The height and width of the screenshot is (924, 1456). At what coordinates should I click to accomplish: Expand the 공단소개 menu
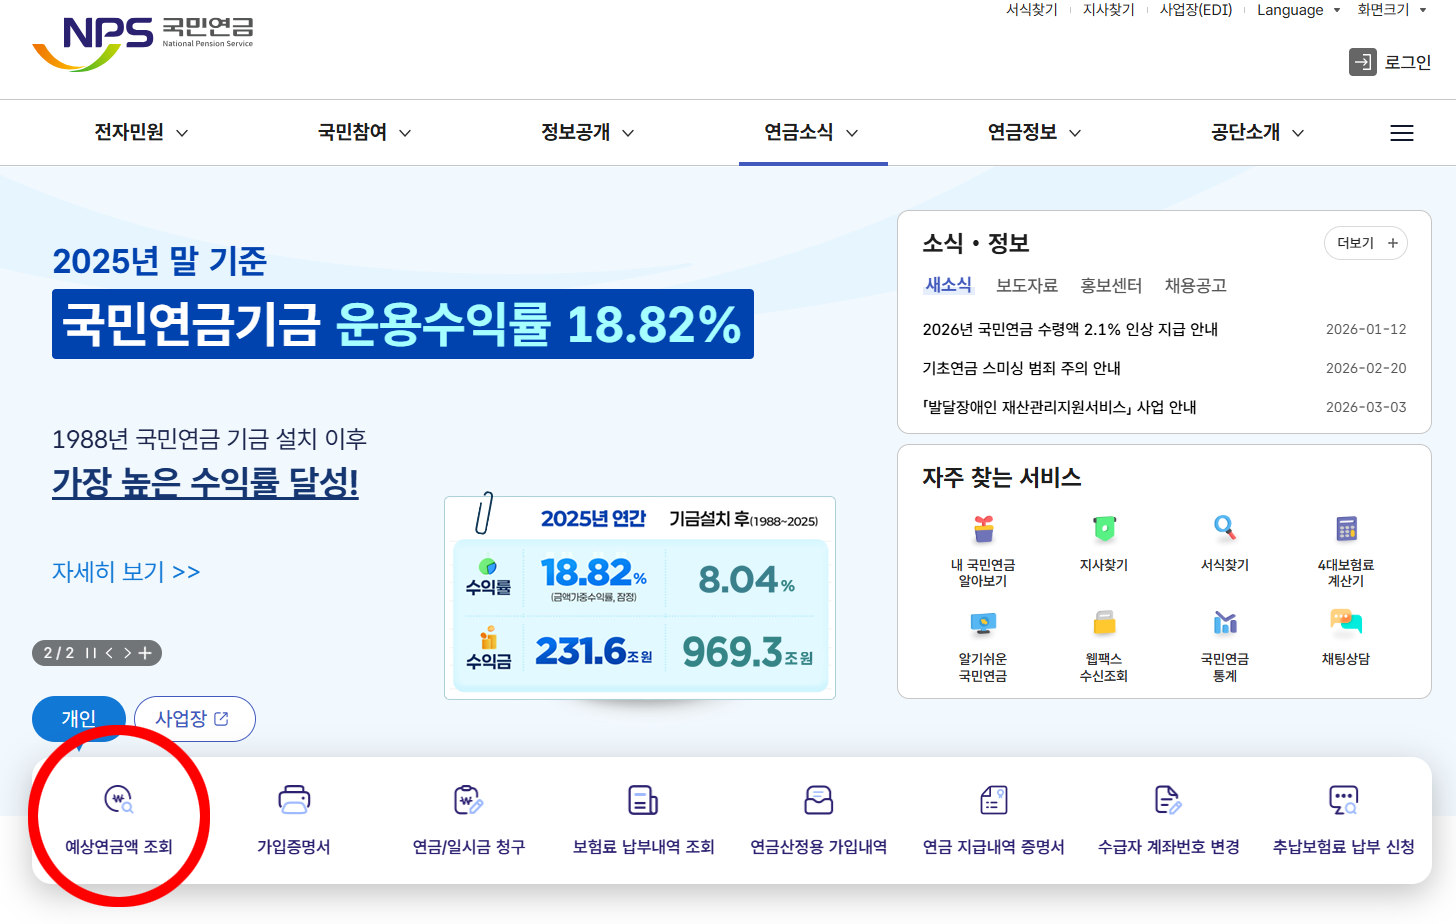pos(1257,132)
